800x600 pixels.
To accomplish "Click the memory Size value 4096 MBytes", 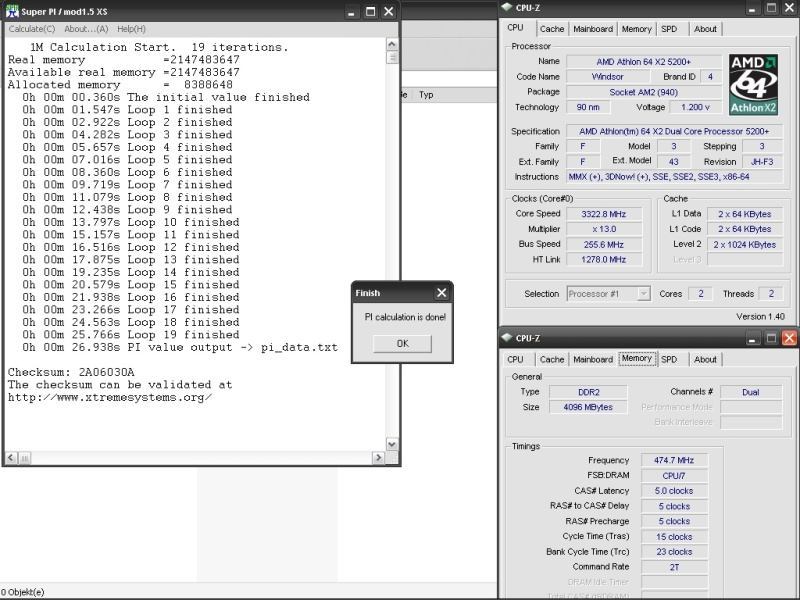I will (x=588, y=407).
